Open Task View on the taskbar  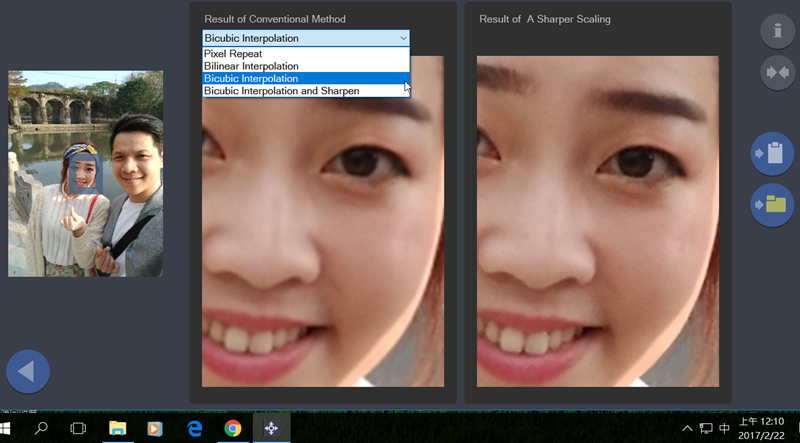point(78,428)
